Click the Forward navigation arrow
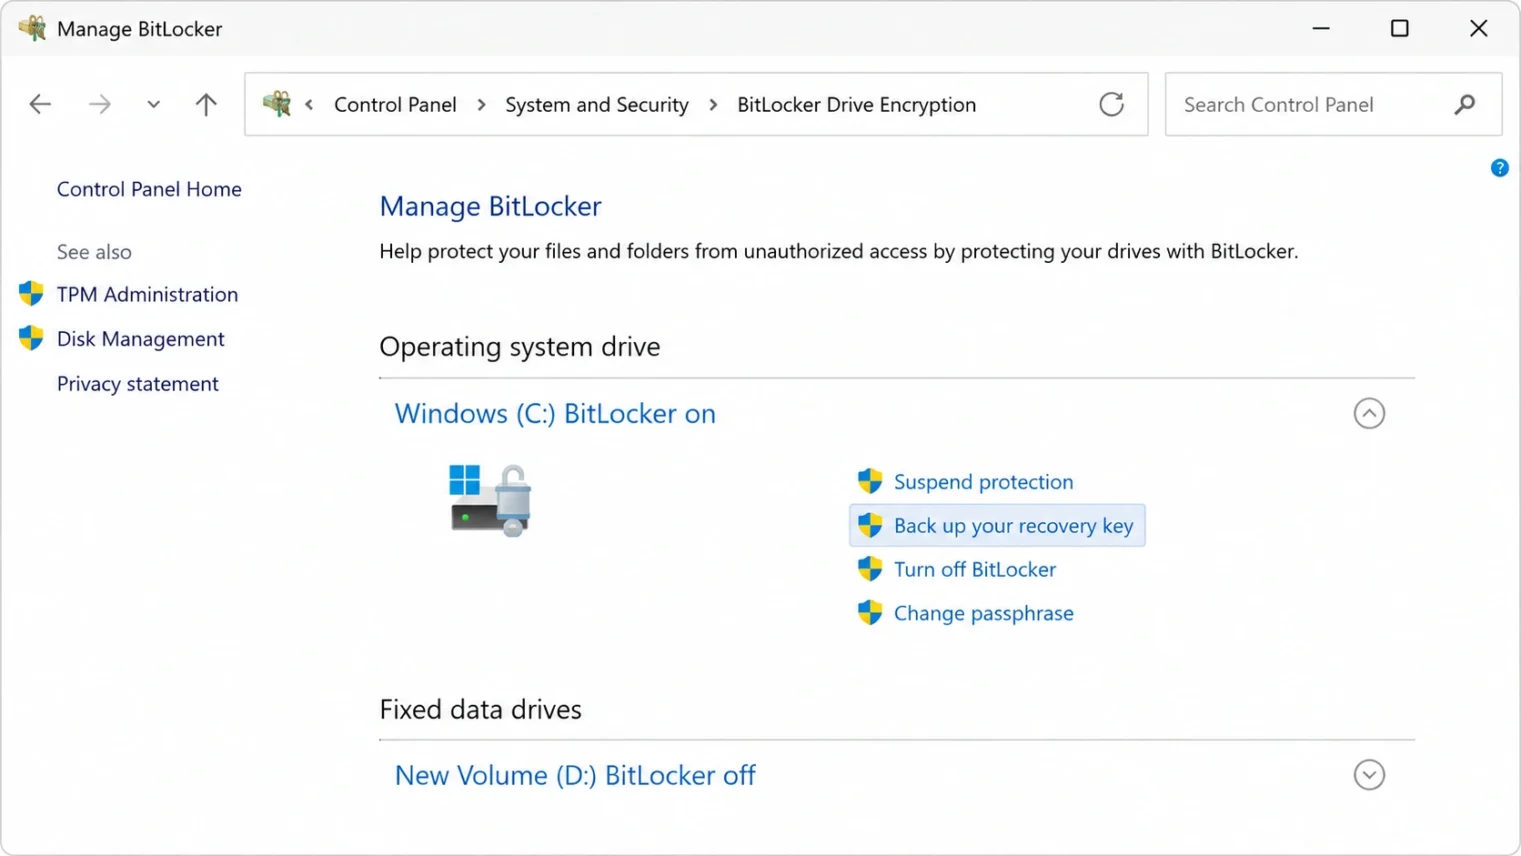1521x856 pixels. 99,104
